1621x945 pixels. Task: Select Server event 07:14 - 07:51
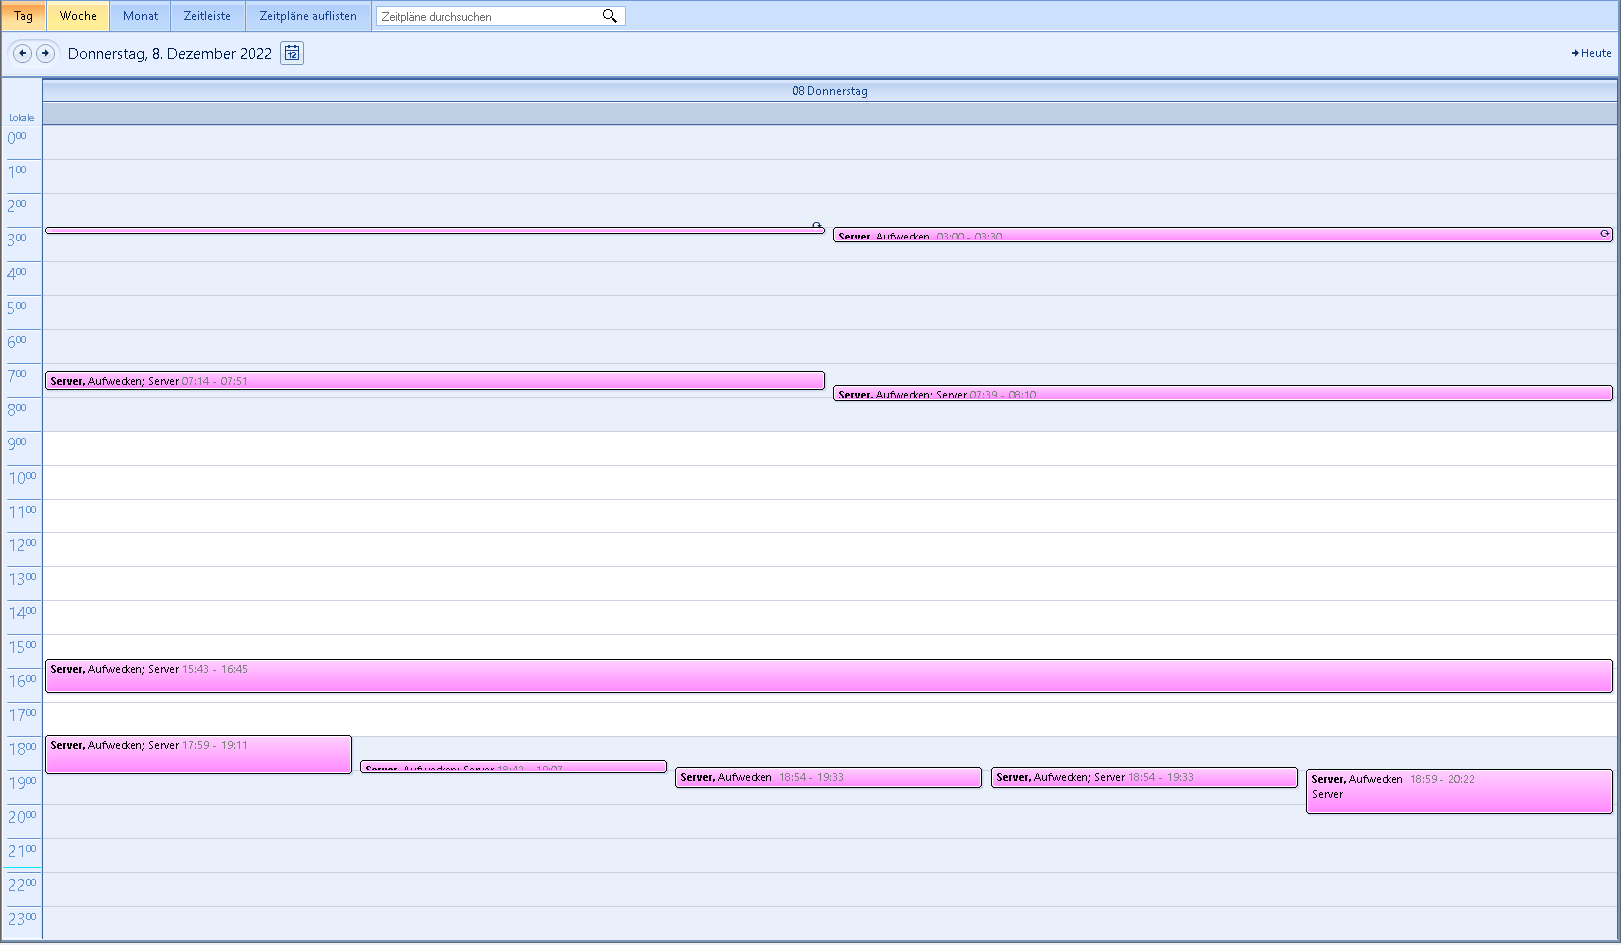[x=435, y=381]
